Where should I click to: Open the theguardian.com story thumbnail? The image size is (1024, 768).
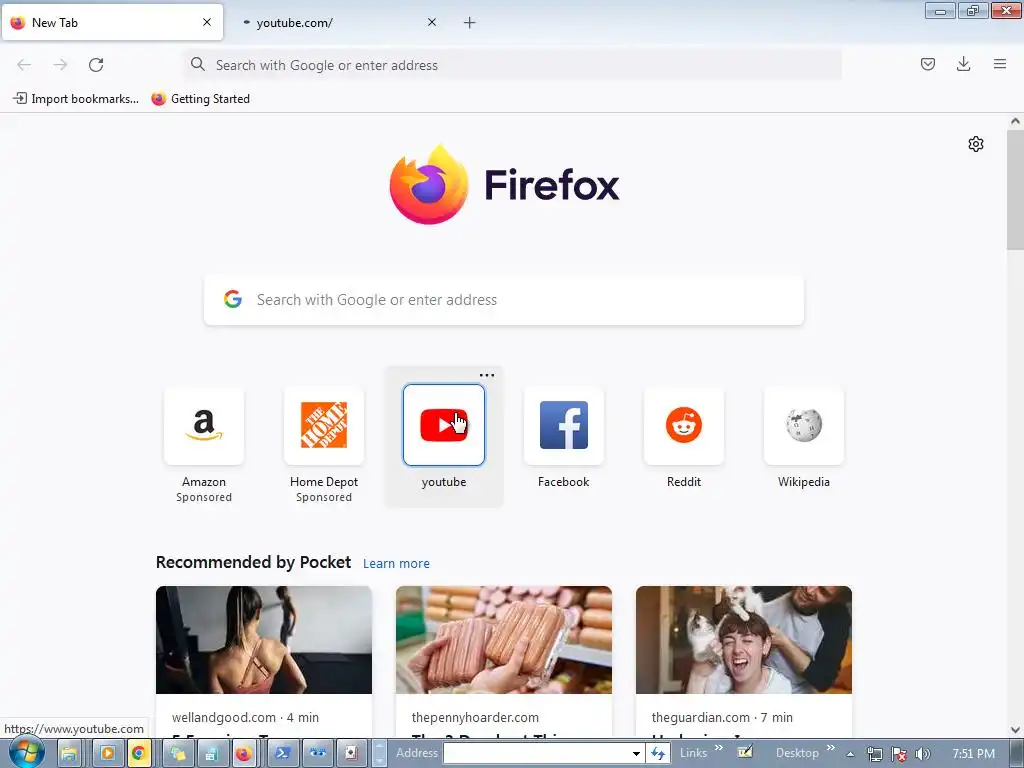click(743, 639)
